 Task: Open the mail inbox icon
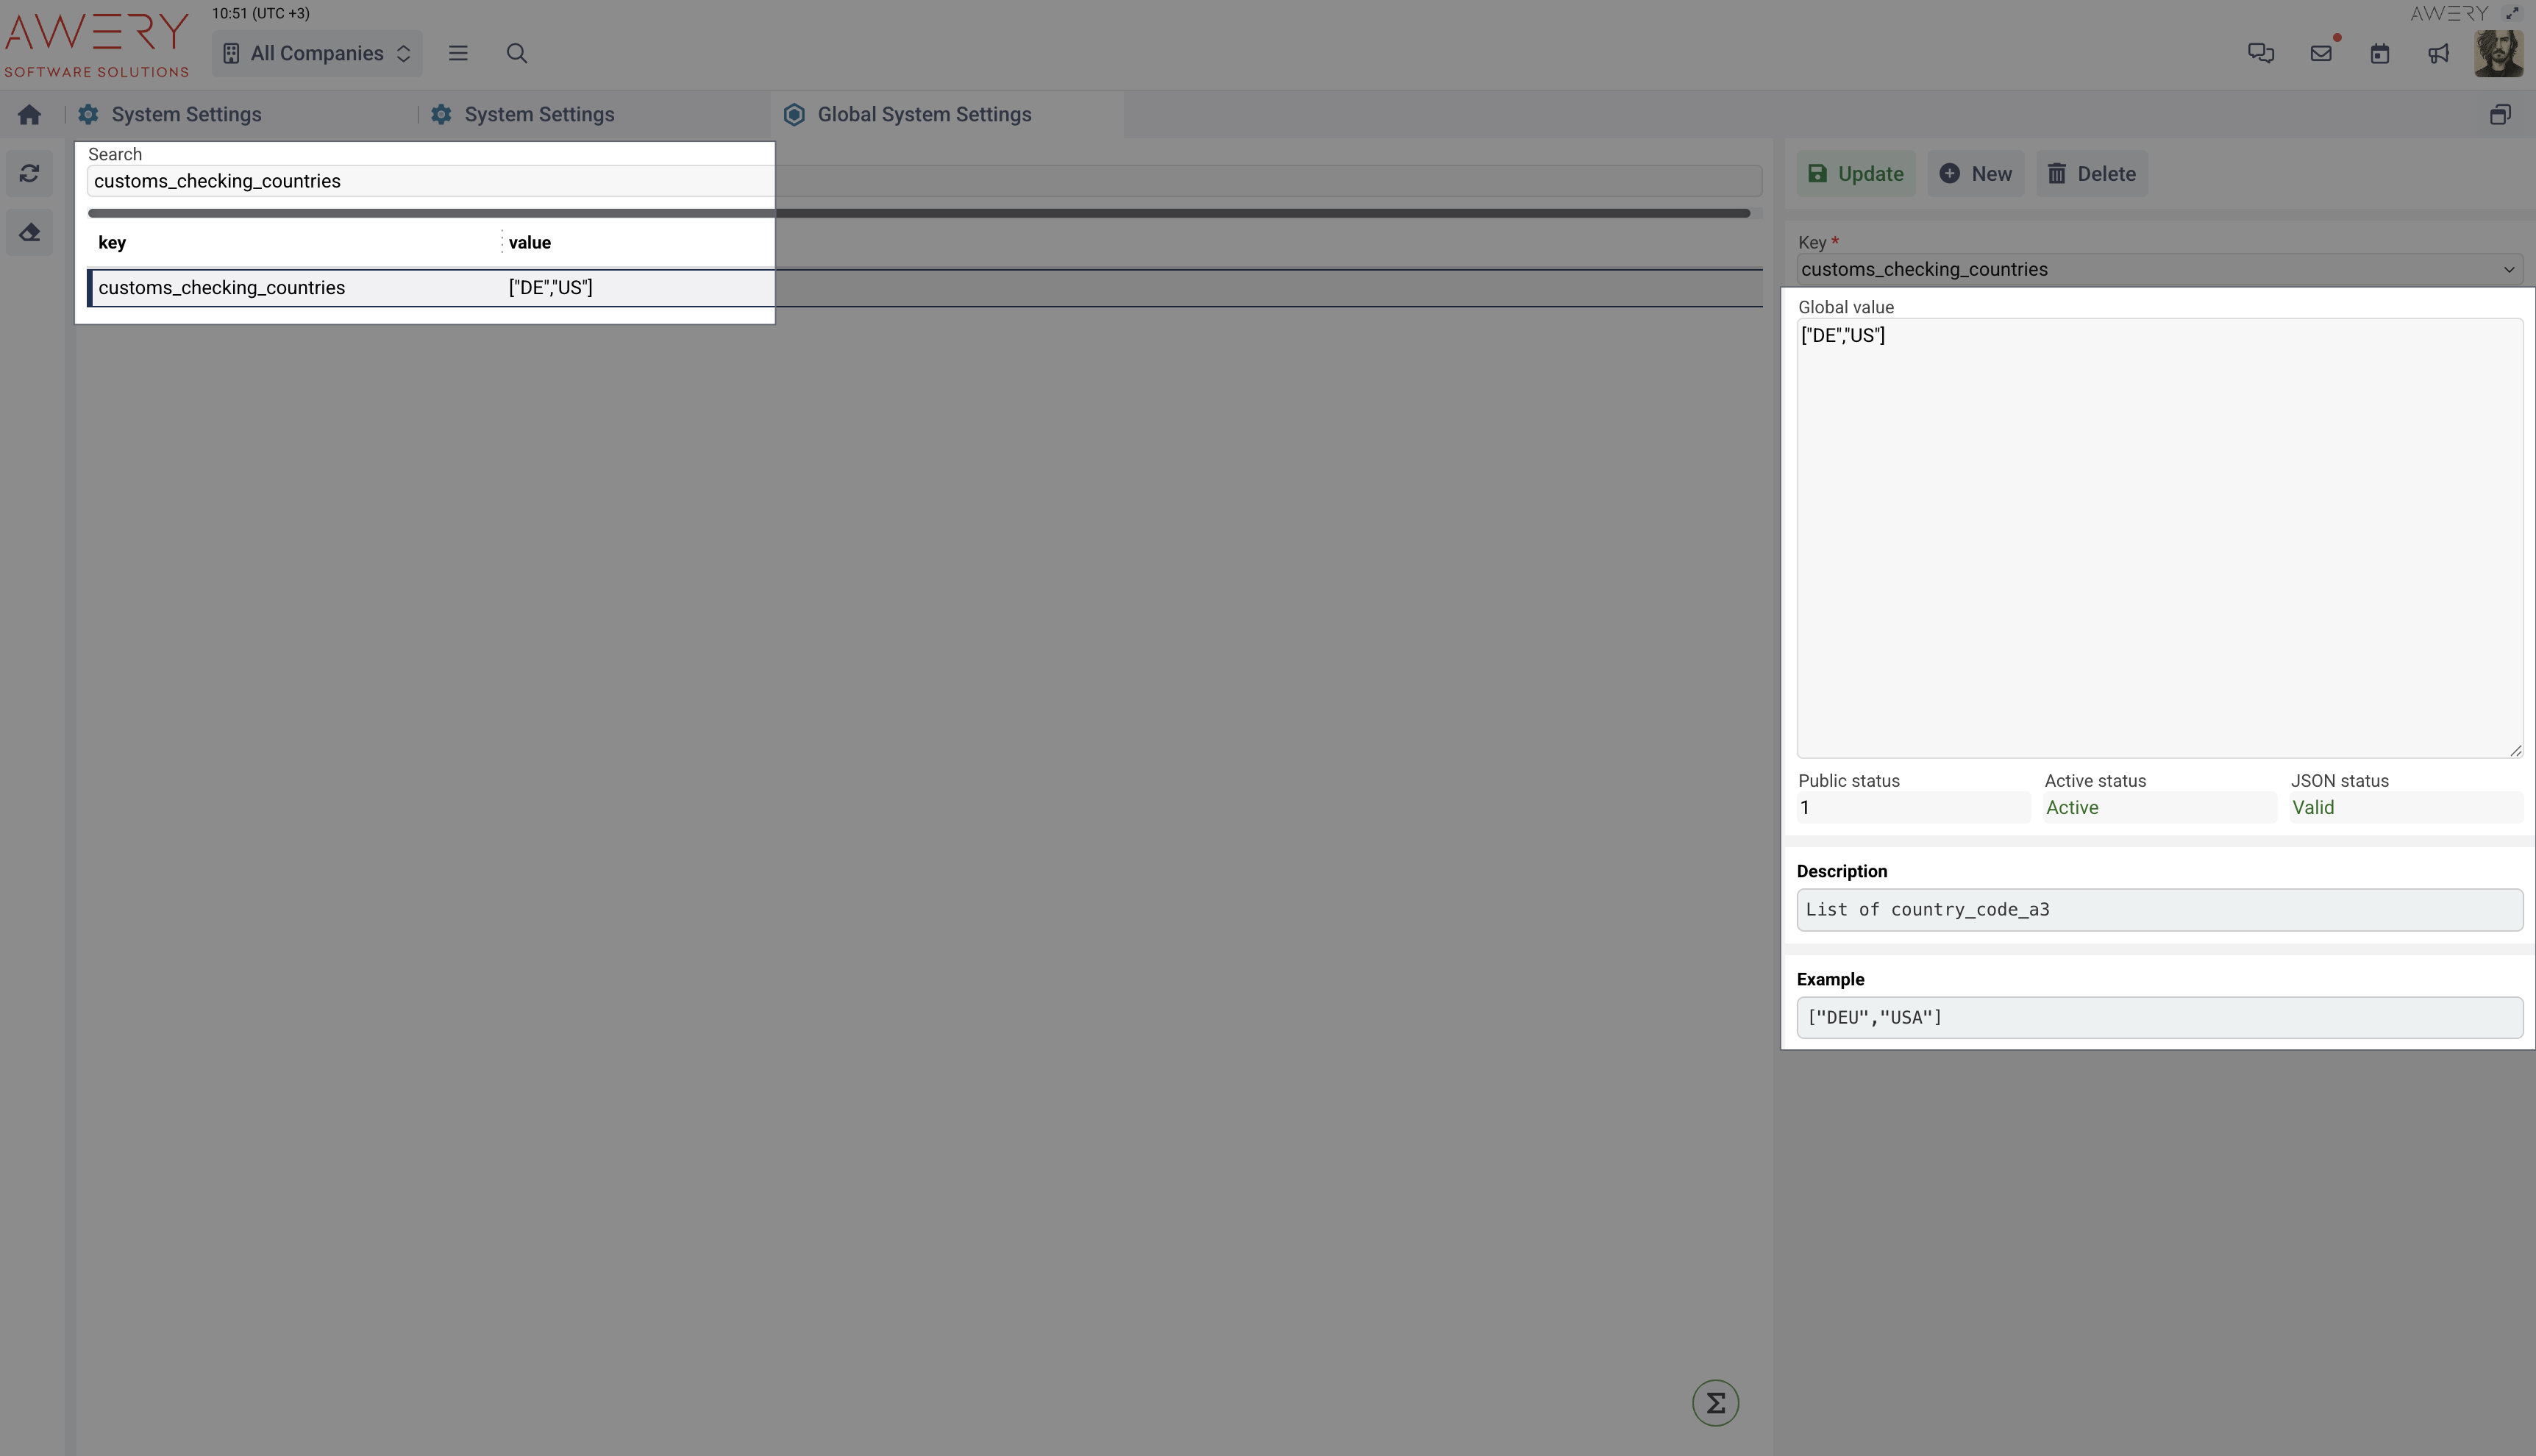(2320, 54)
